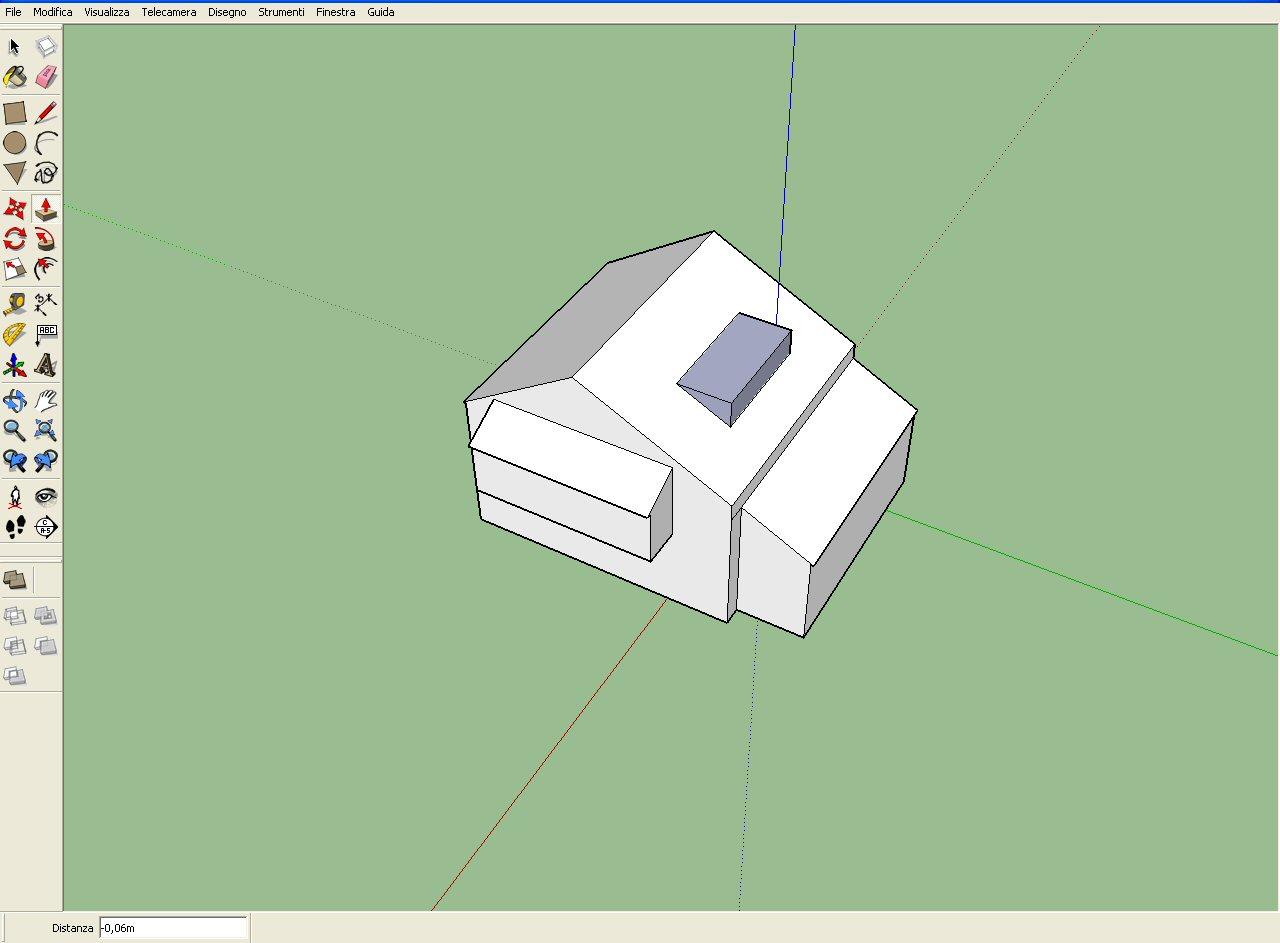
Task: Select the Tape Measure tool
Action: pyautogui.click(x=15, y=304)
